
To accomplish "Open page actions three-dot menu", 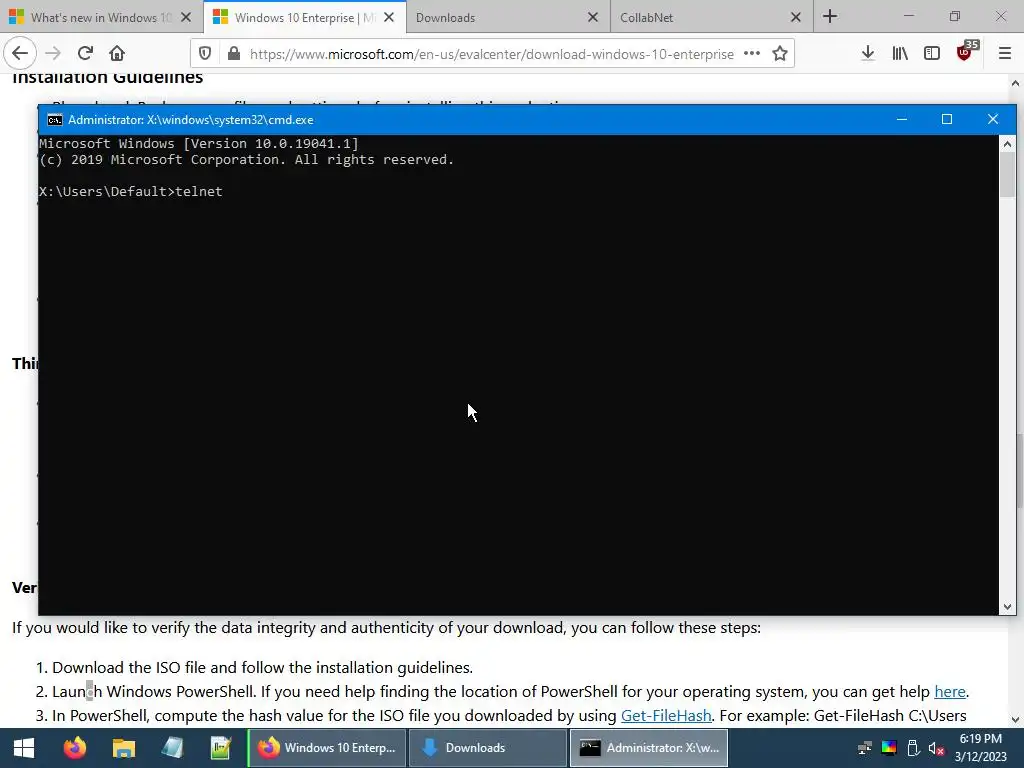I will tap(752, 54).
